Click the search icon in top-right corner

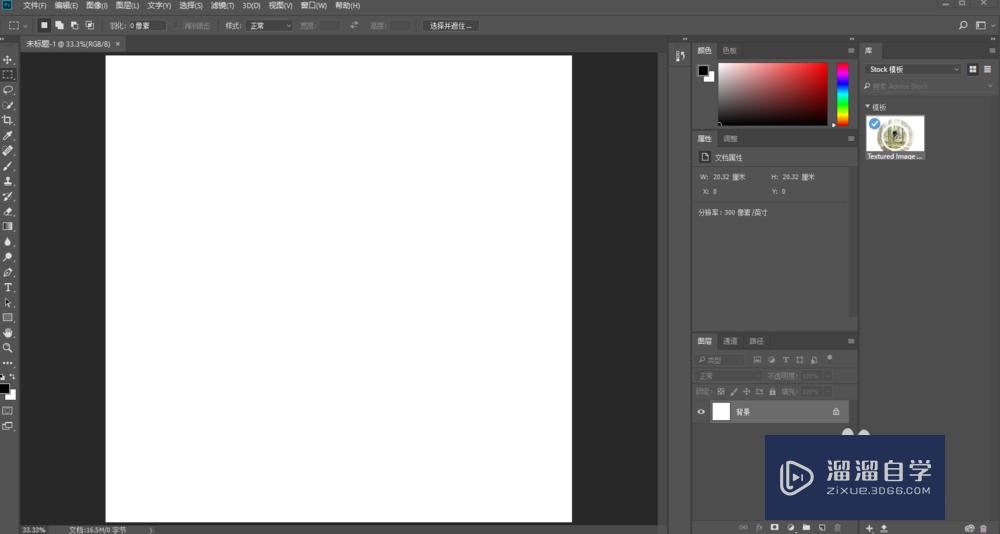963,26
